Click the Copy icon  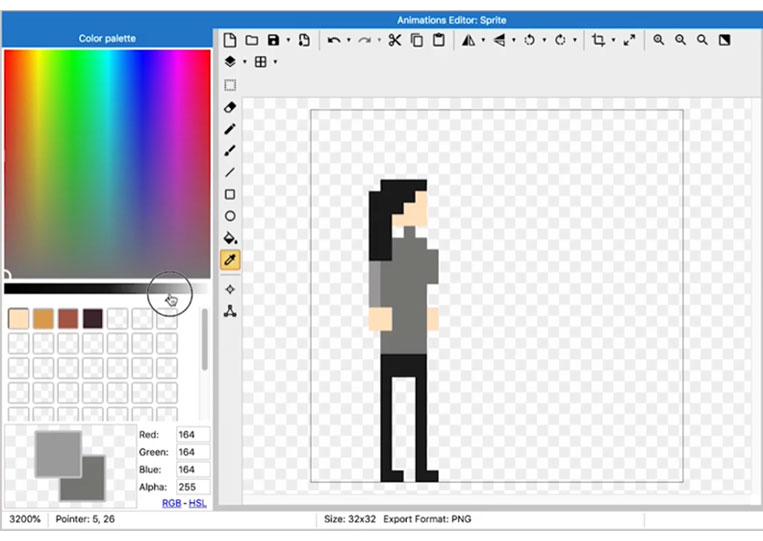(x=417, y=40)
